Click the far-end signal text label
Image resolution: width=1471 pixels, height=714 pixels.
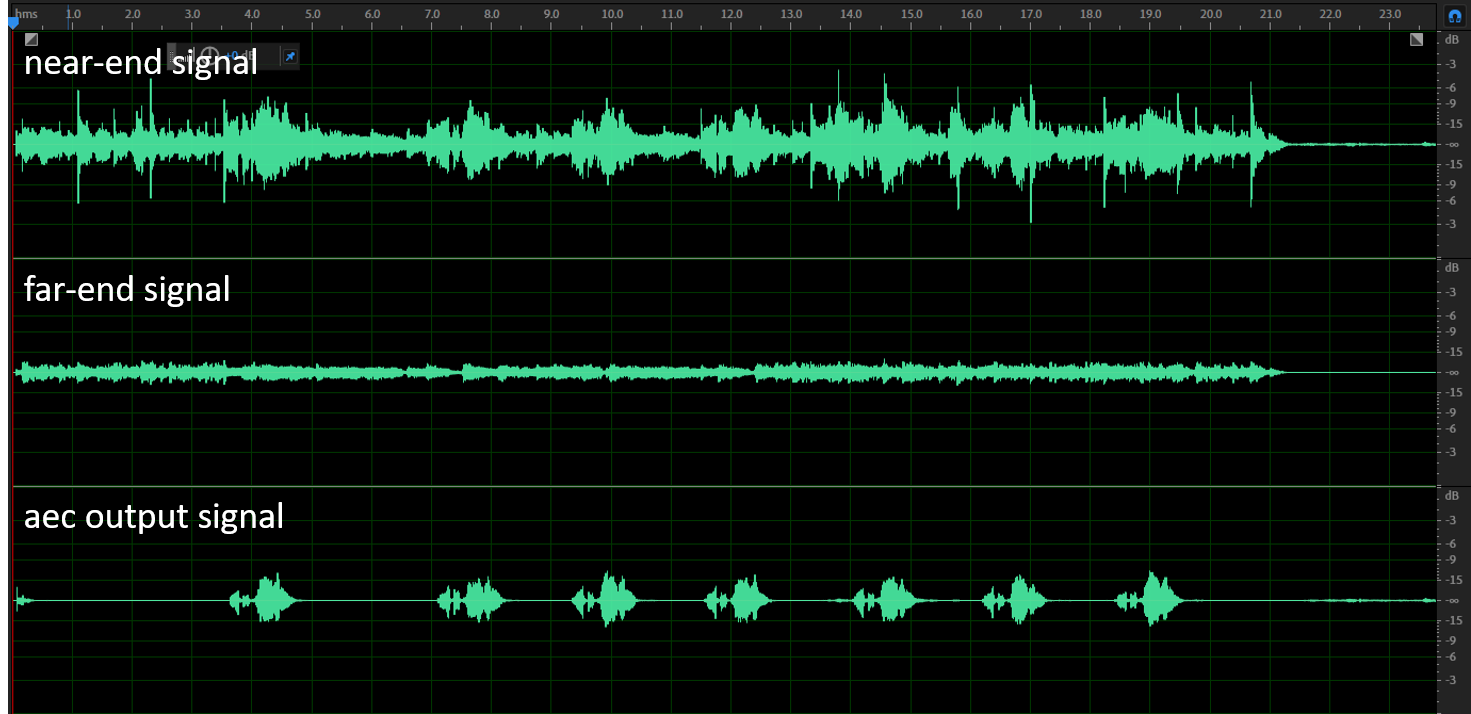point(127,290)
